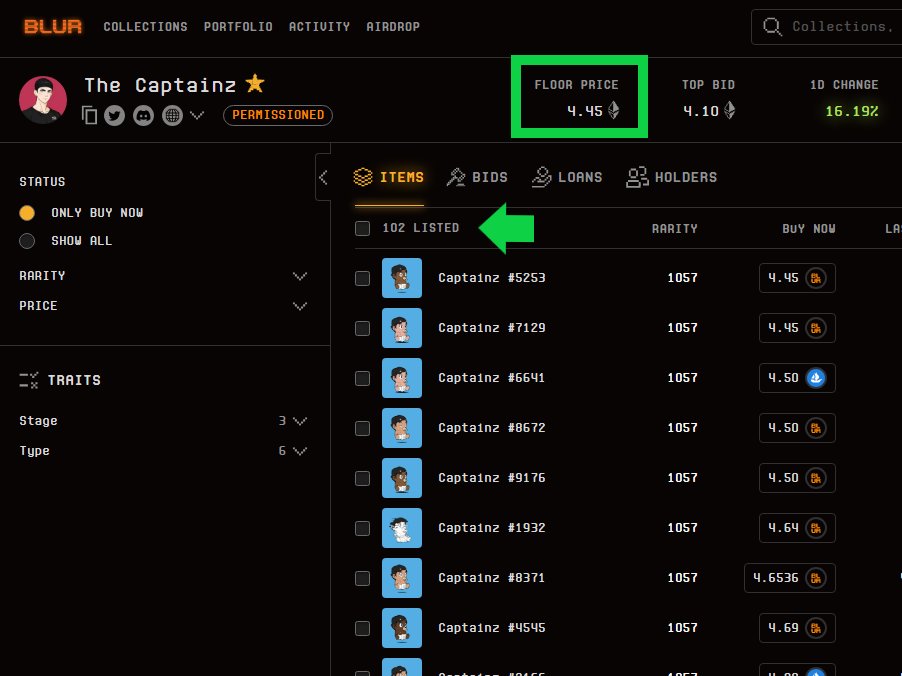Viewport: 902px width, 676px height.
Task: Check the select-all 102 Listed checkbox
Action: pyautogui.click(x=362, y=228)
